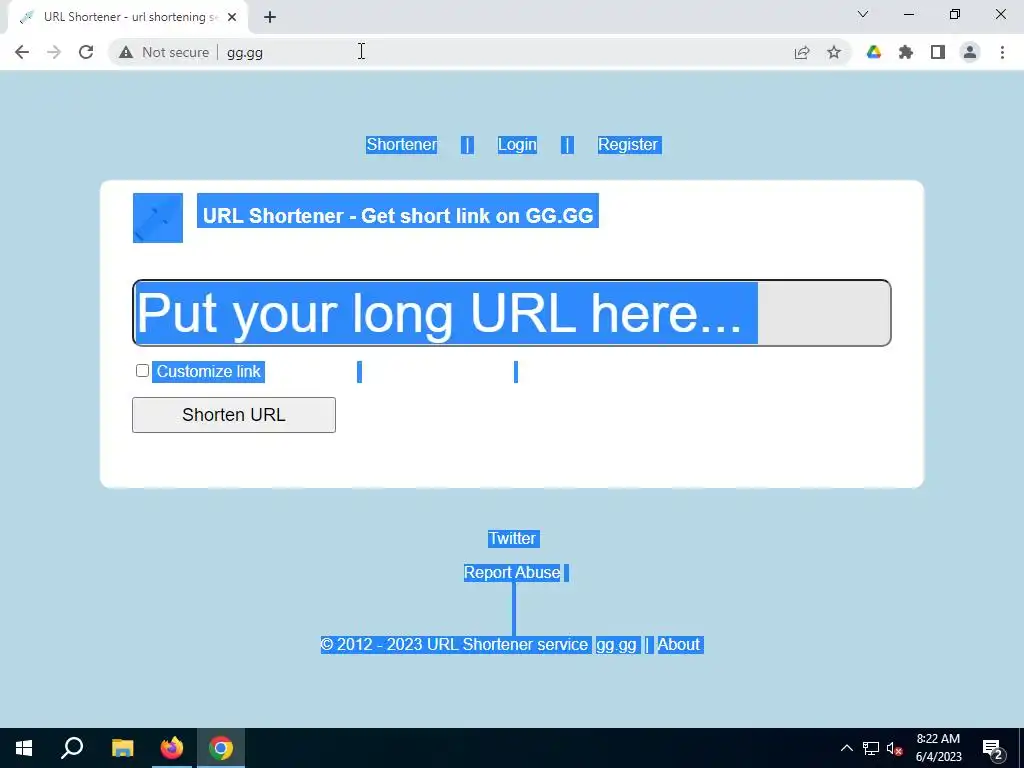Click the long URL input field
This screenshot has width=1024, height=768.
click(511, 313)
